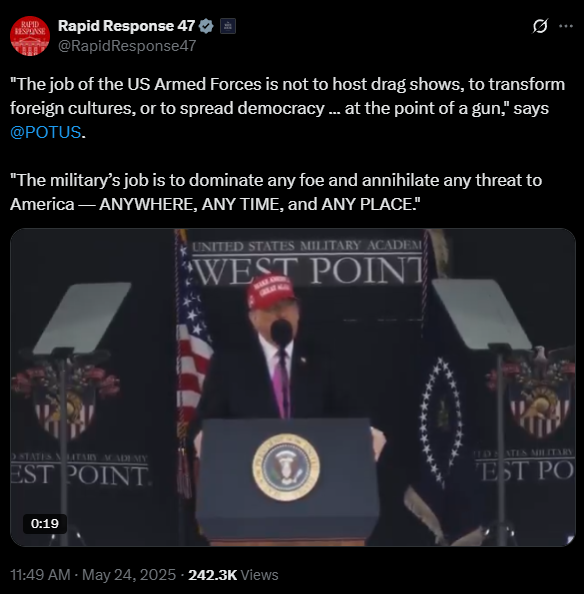Follow the @POTUS mention link
This screenshot has height=594, width=584.
click(x=45, y=132)
